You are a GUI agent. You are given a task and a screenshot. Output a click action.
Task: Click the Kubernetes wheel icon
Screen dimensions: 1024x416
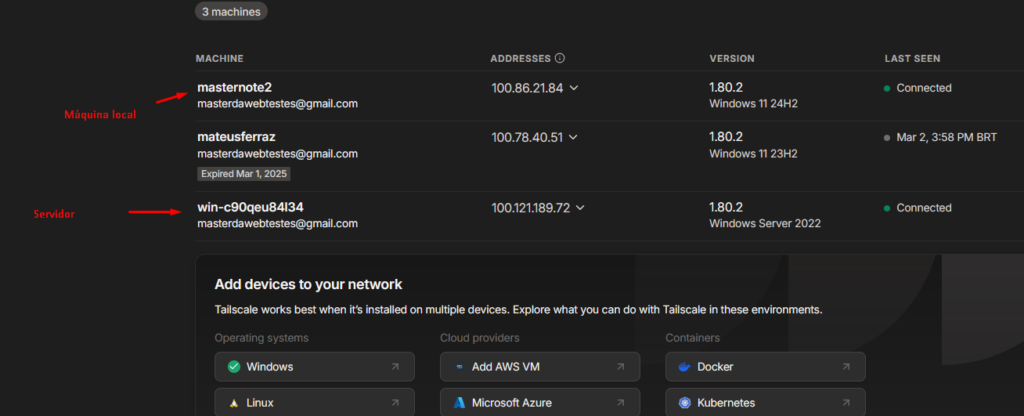pos(684,403)
